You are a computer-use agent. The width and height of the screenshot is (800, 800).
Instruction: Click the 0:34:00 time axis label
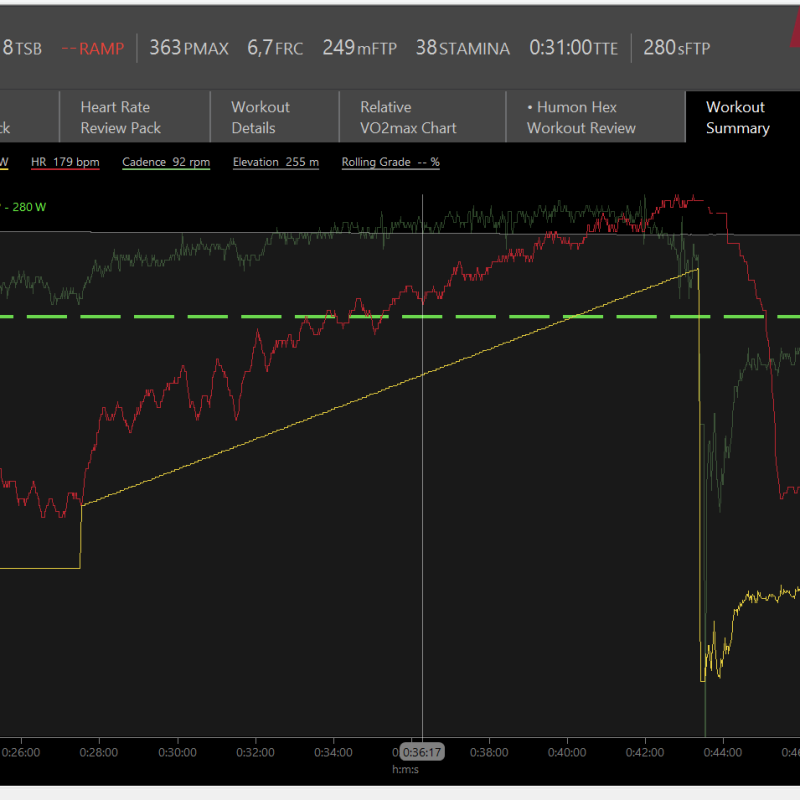click(334, 753)
